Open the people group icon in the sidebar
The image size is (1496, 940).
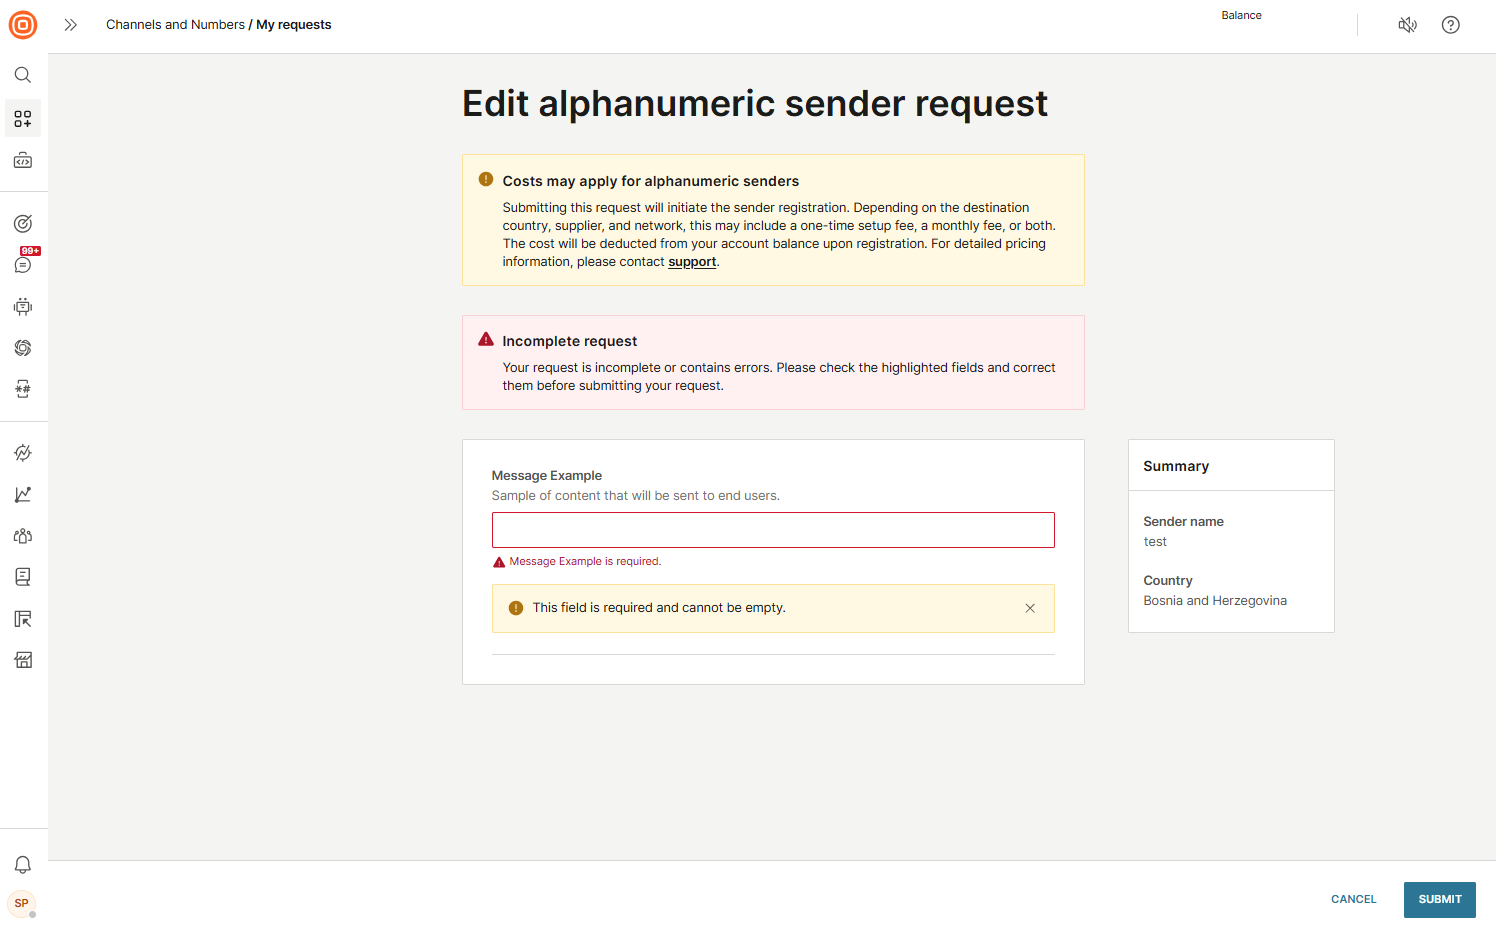click(x=23, y=536)
